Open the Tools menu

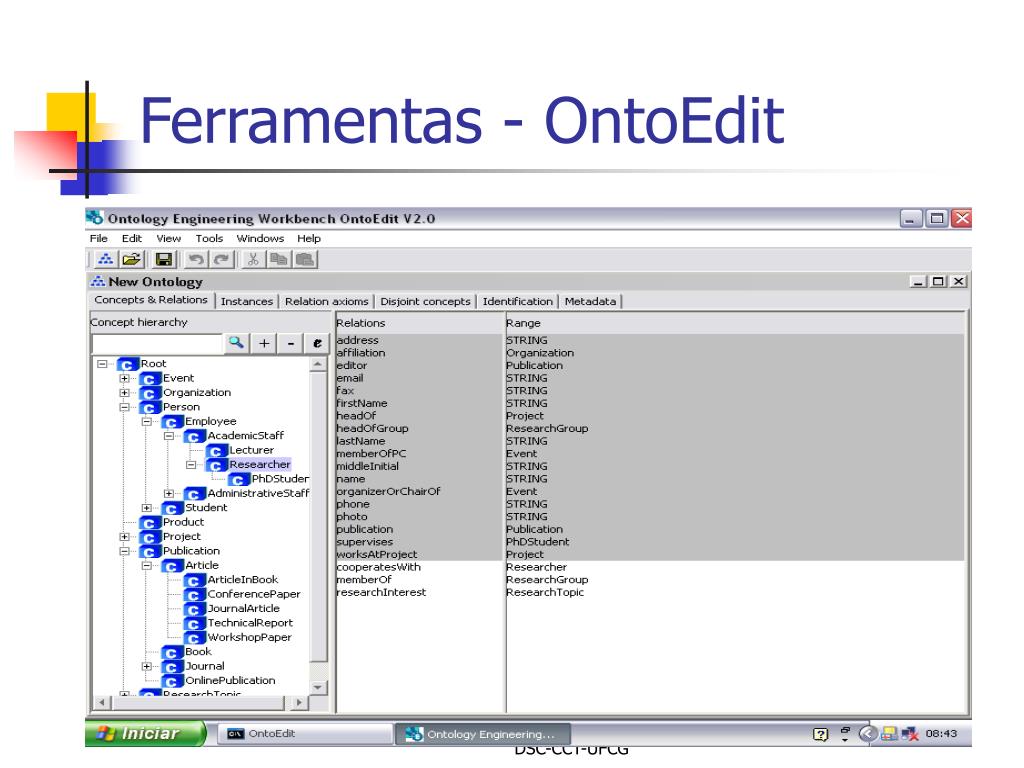click(209, 238)
